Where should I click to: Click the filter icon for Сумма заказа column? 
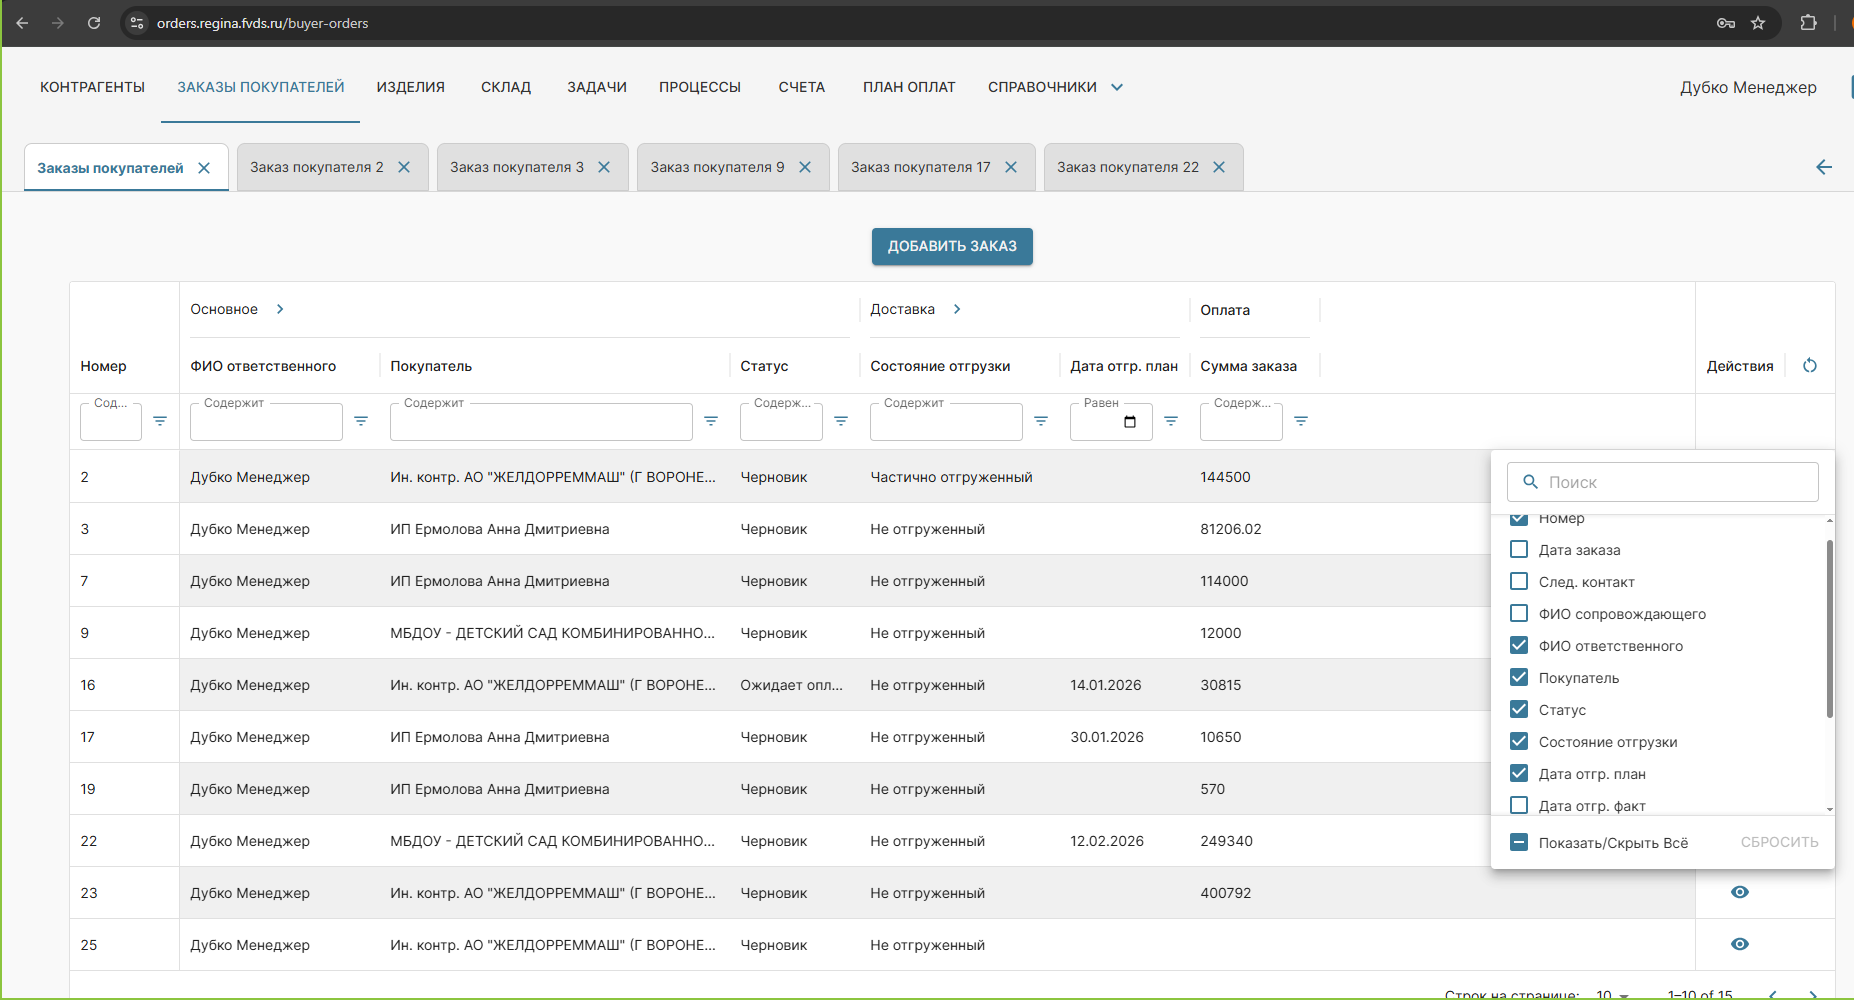(x=1301, y=421)
